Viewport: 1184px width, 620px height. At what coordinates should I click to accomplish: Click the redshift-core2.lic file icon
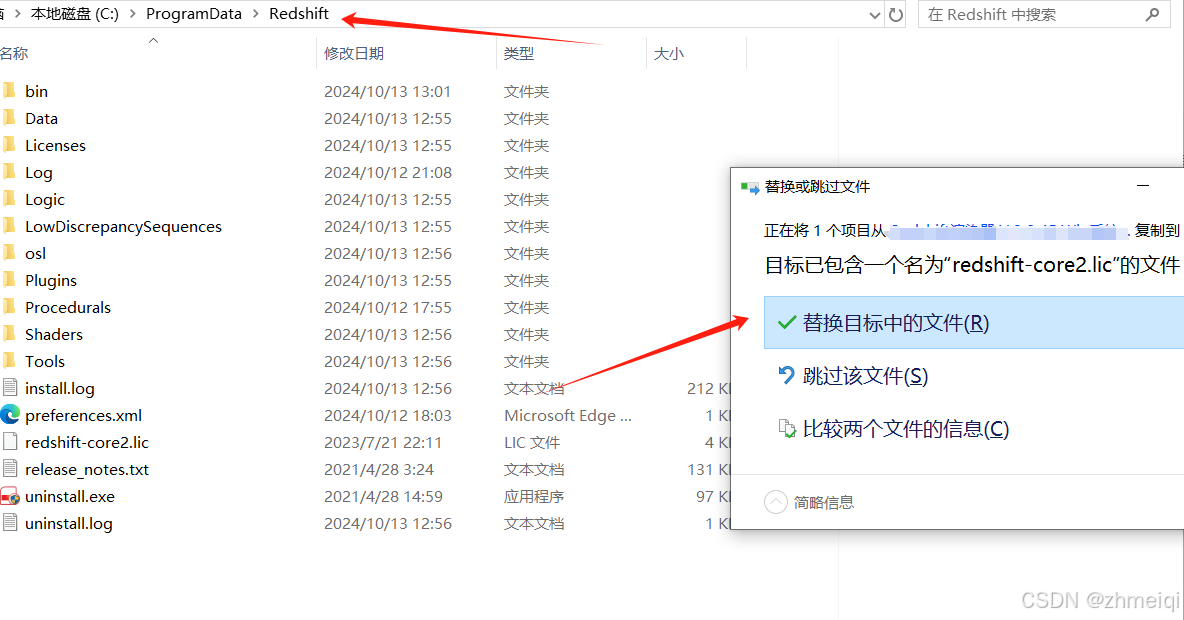coord(10,442)
